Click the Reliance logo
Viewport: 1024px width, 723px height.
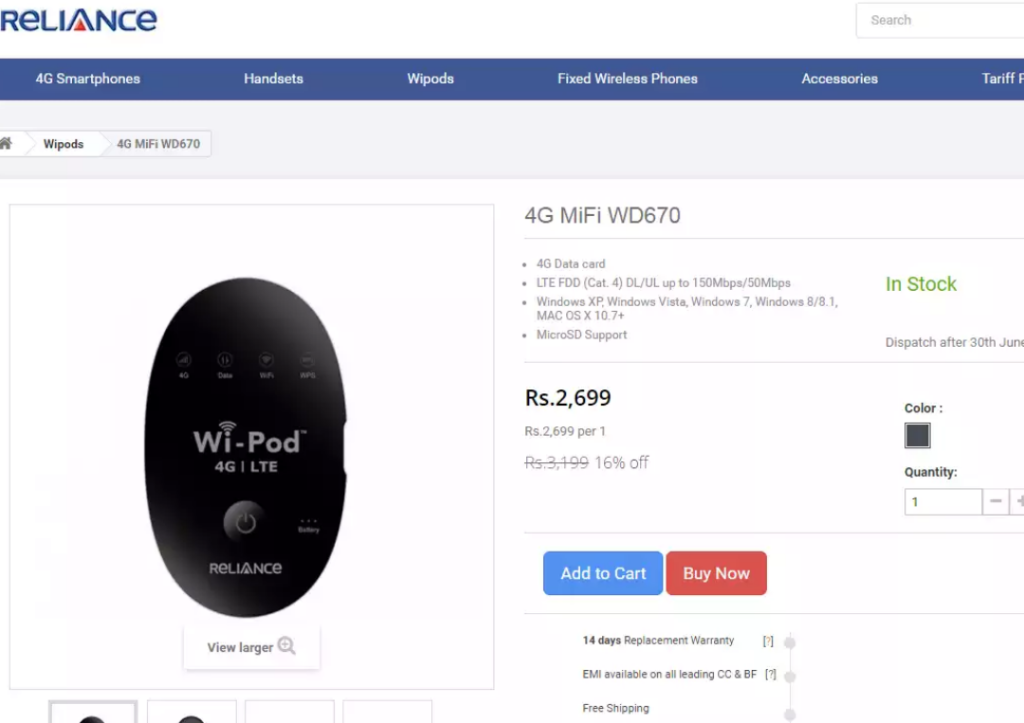pyautogui.click(x=78, y=19)
